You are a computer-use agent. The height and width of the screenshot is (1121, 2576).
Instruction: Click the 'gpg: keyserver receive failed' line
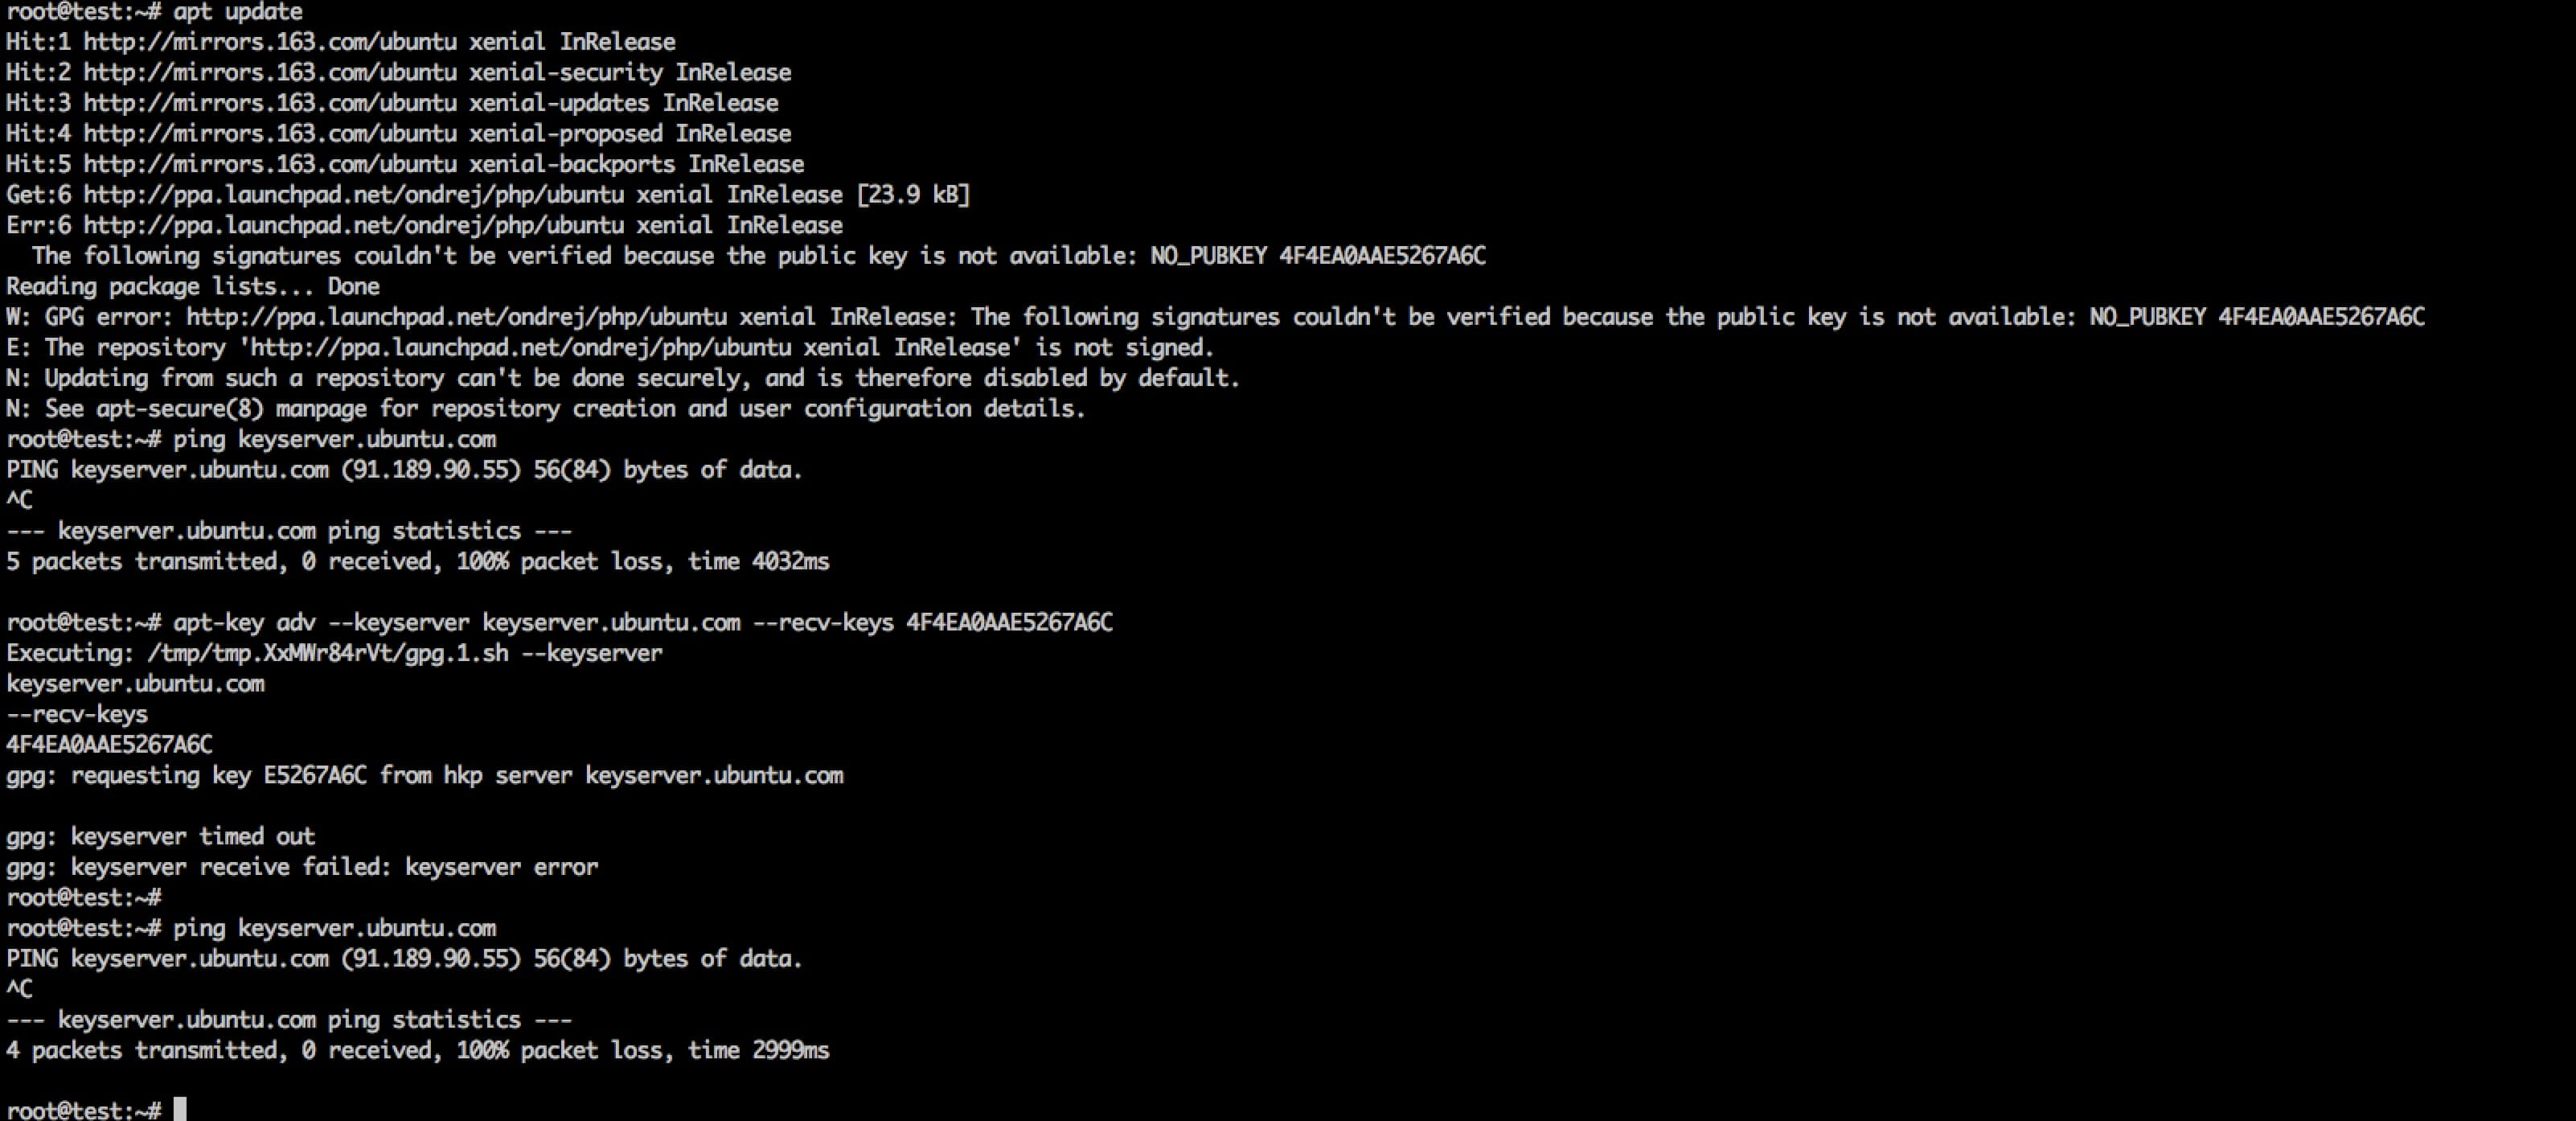[302, 867]
